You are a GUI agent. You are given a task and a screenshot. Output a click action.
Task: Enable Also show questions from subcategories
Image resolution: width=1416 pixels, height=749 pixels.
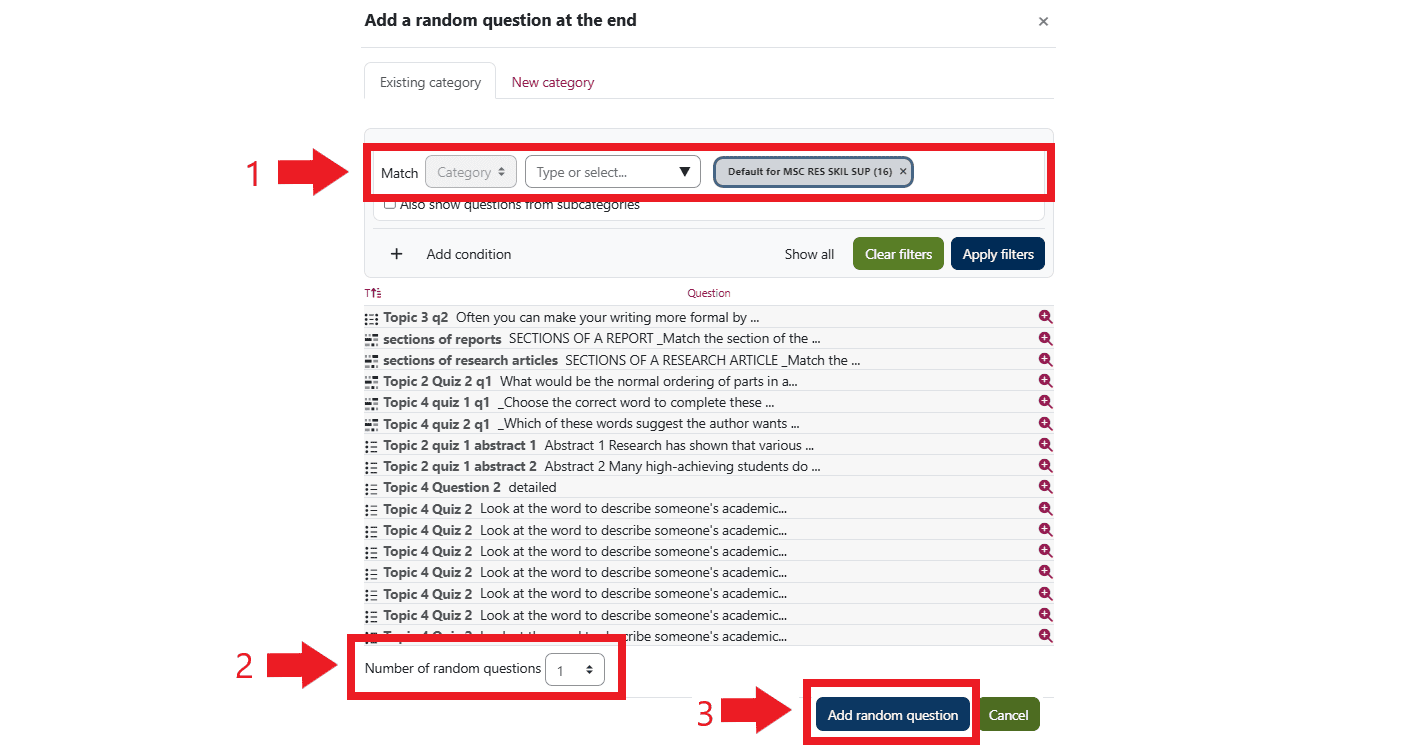coord(390,205)
